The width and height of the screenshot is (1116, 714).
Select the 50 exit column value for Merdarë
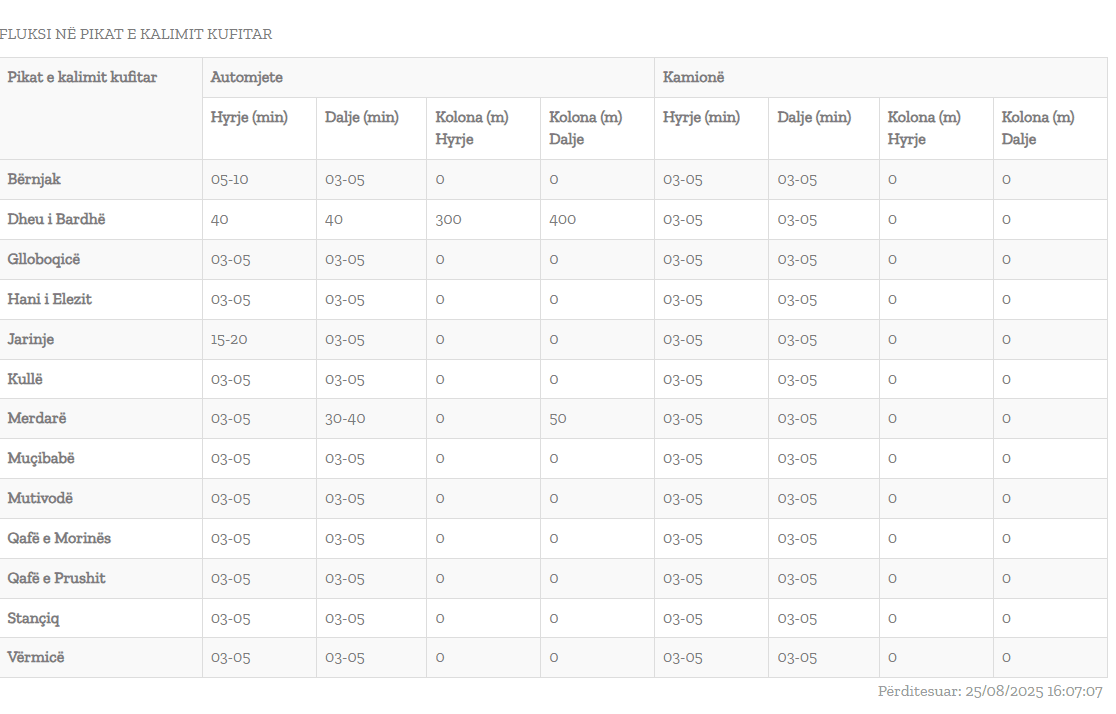[x=557, y=418]
